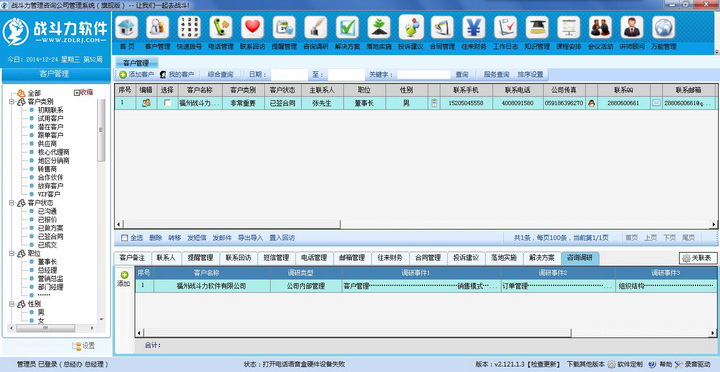Switch to 联系人 tab
720x372 pixels.
(x=166, y=258)
